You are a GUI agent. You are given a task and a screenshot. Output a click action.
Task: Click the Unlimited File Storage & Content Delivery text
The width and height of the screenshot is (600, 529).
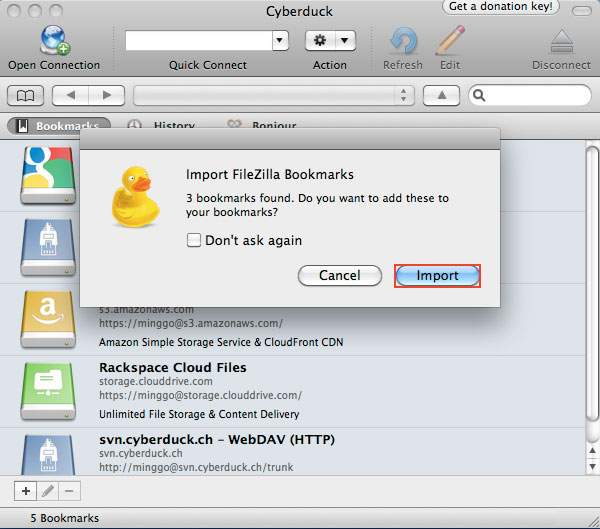coord(199,414)
